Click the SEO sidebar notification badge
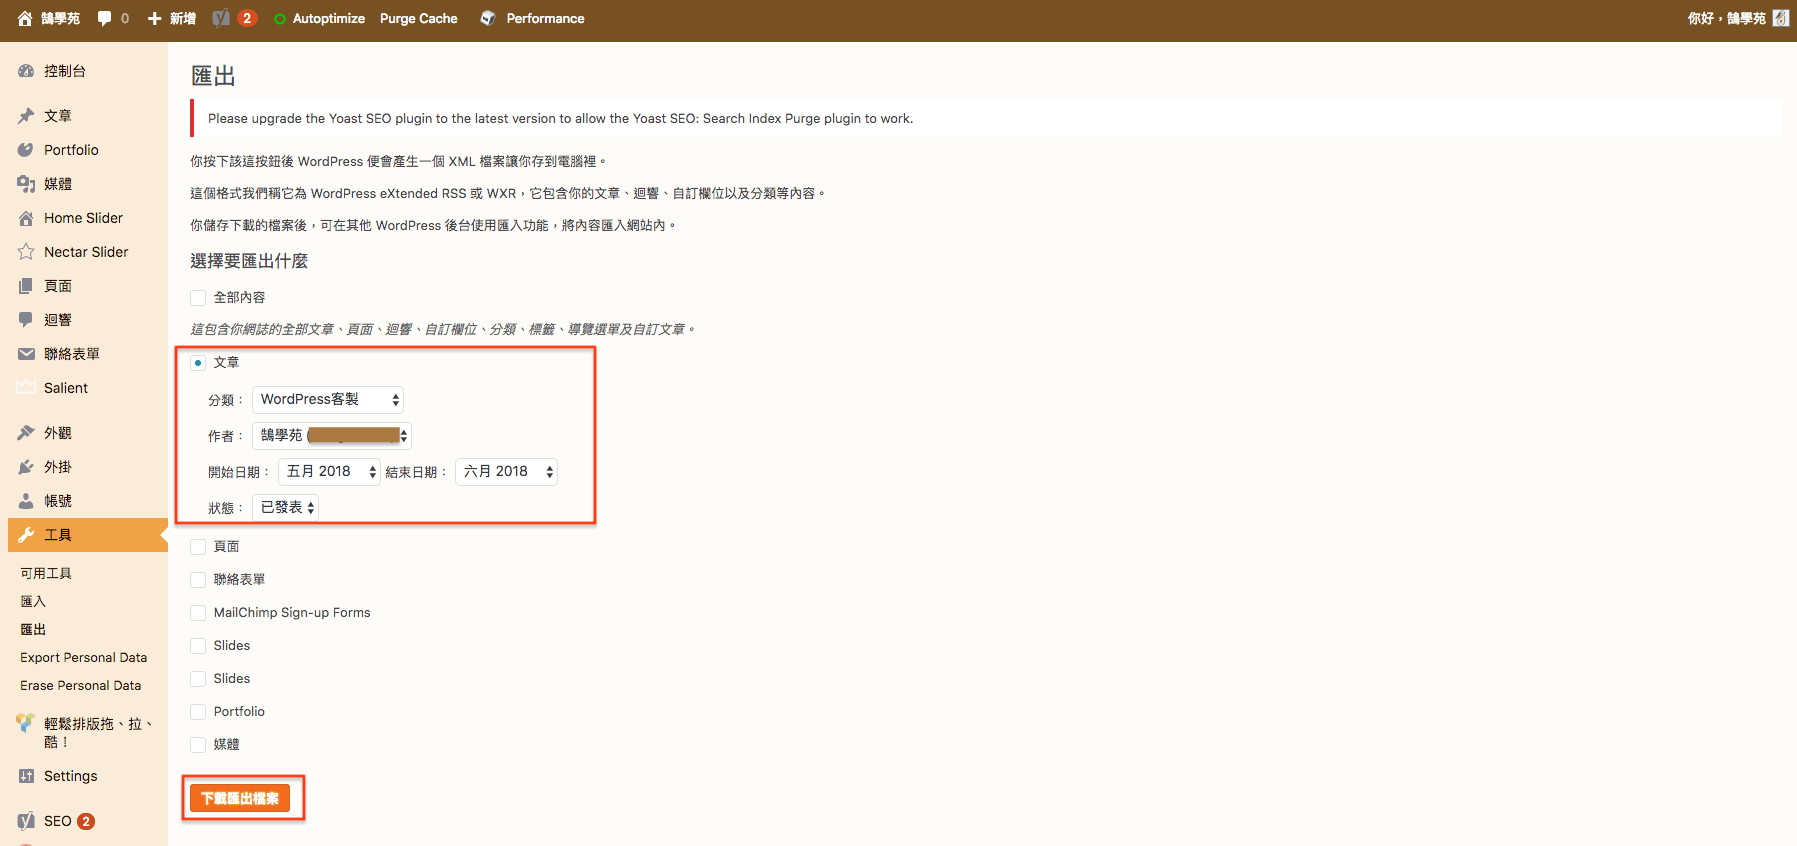The image size is (1797, 846). pyautogui.click(x=86, y=821)
